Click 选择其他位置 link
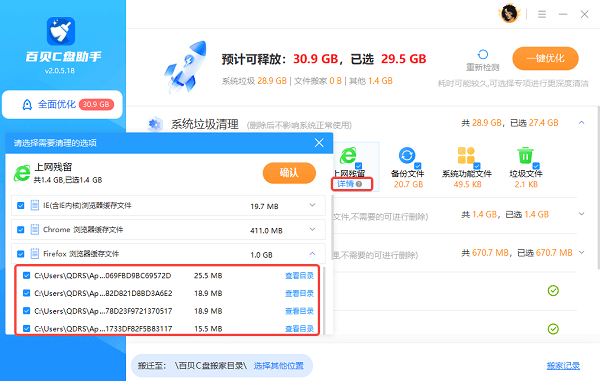600x381 pixels. 279,366
